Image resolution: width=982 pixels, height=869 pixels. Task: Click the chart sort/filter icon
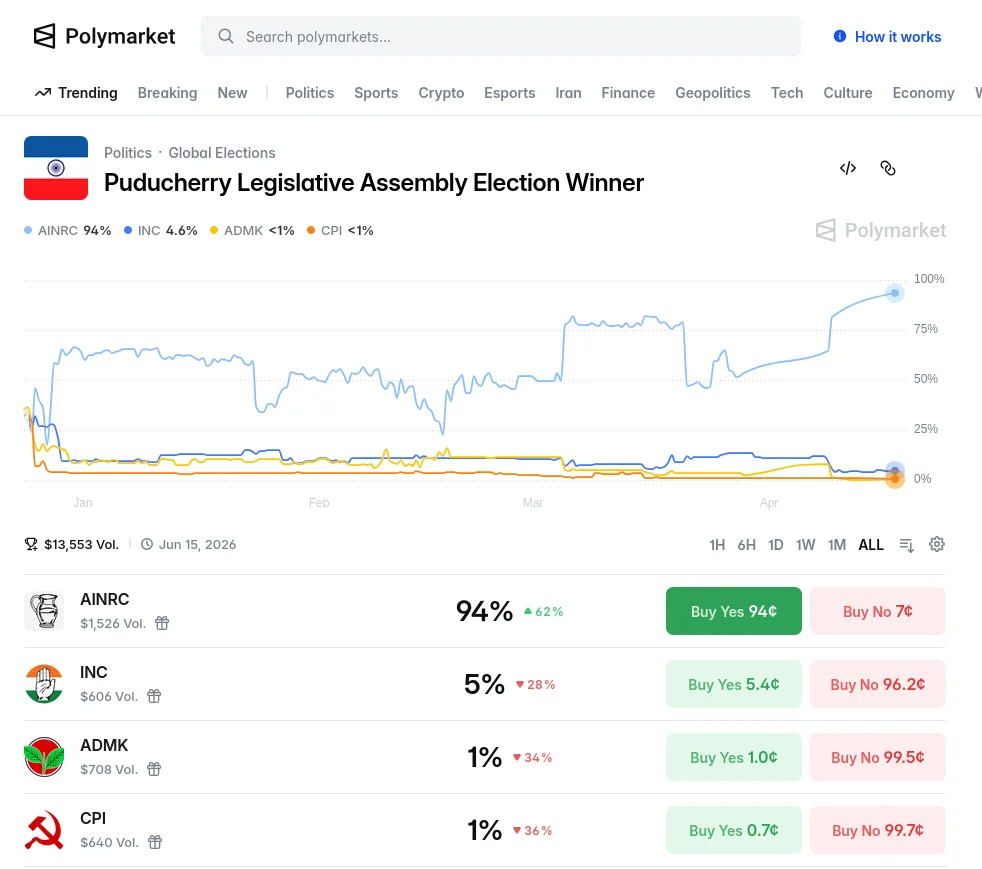tap(906, 545)
